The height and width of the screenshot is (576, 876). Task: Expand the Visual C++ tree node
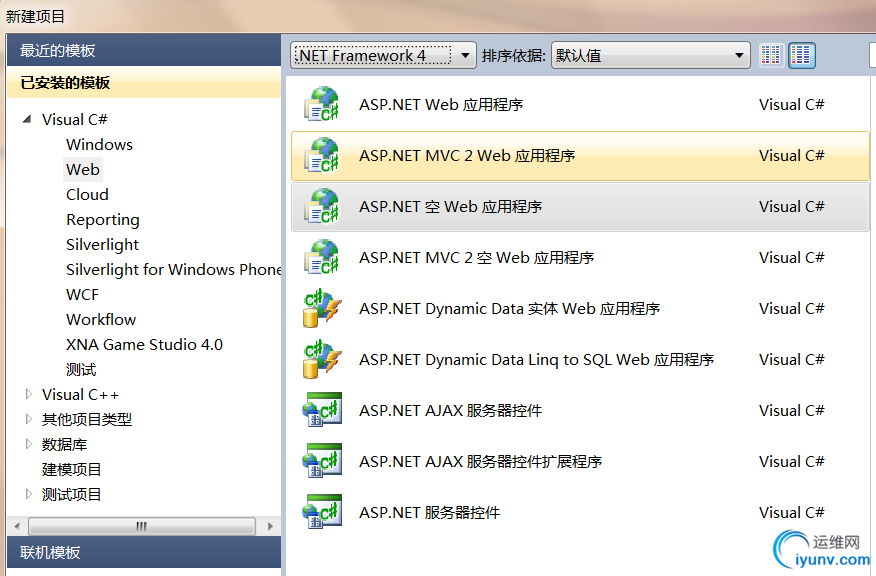28,394
